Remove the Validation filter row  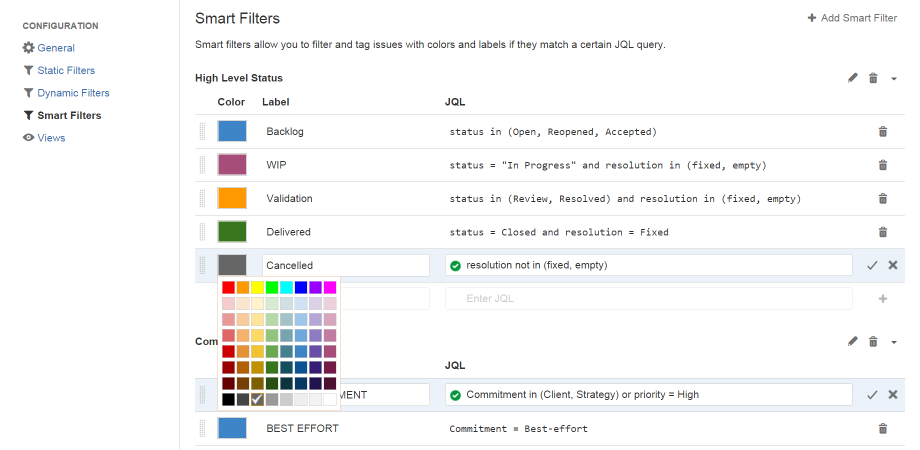pyautogui.click(x=882, y=199)
